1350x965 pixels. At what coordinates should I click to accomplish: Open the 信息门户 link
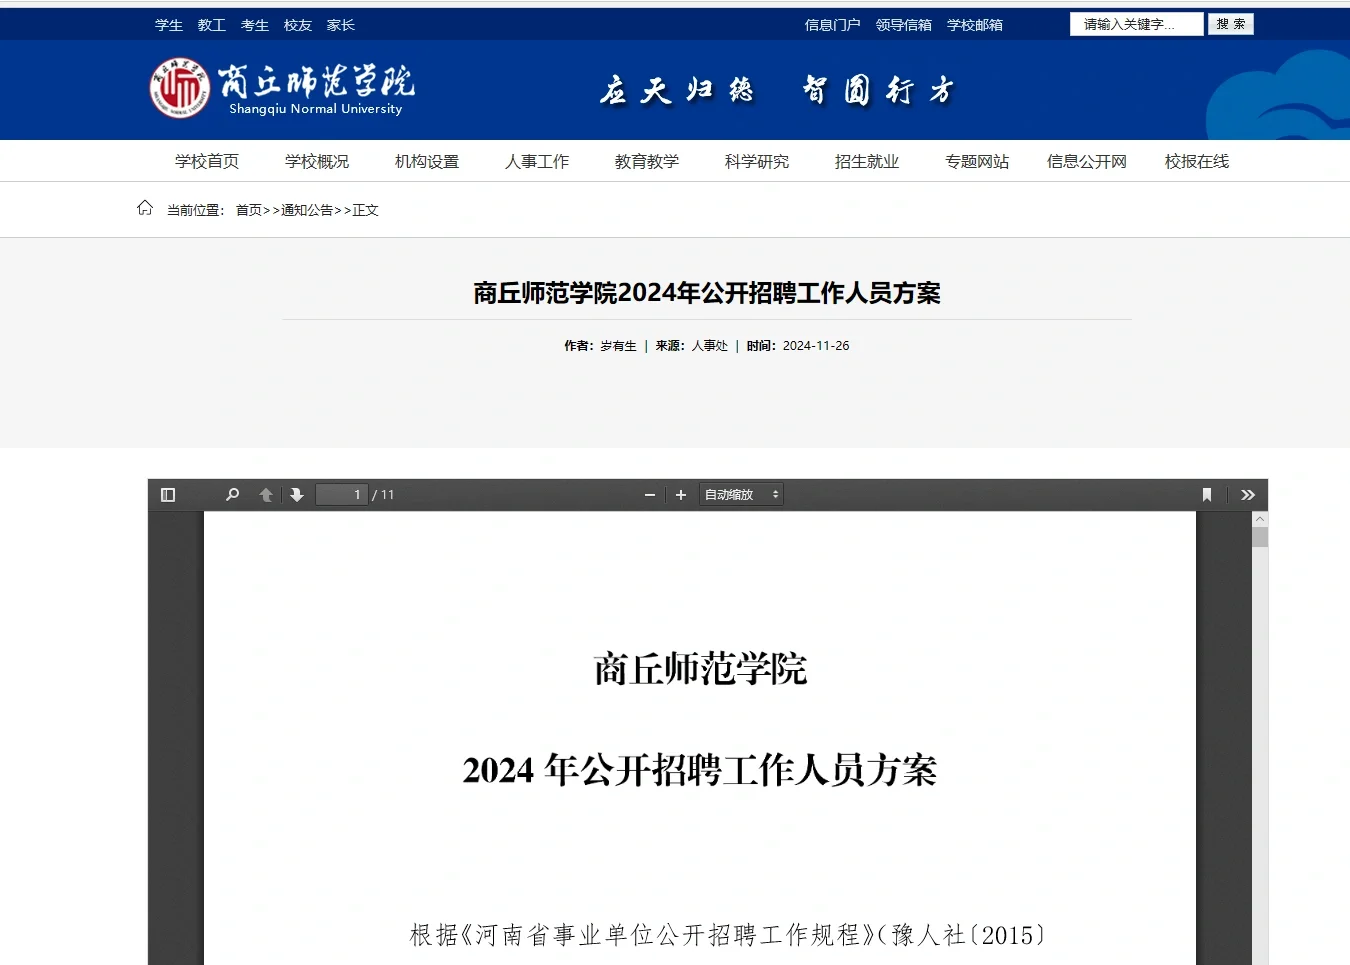pos(833,25)
